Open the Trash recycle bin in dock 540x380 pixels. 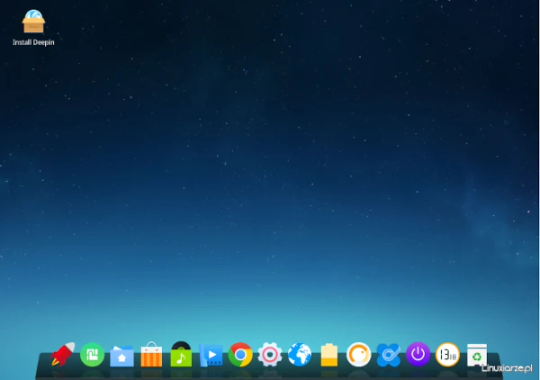point(477,355)
